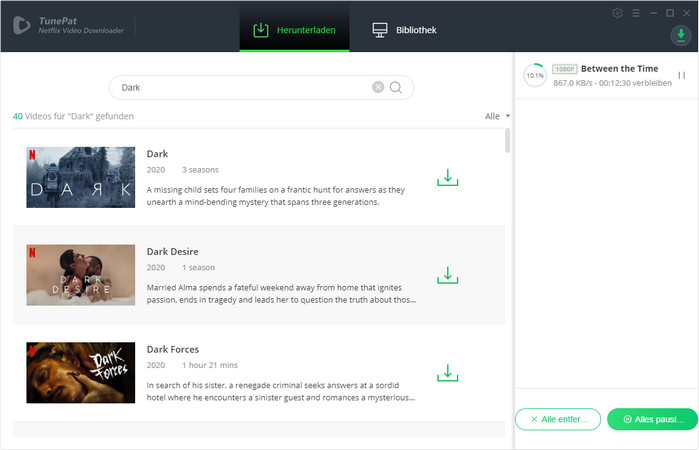699x450 pixels.
Task: Open the settings gear icon
Action: click(x=617, y=13)
